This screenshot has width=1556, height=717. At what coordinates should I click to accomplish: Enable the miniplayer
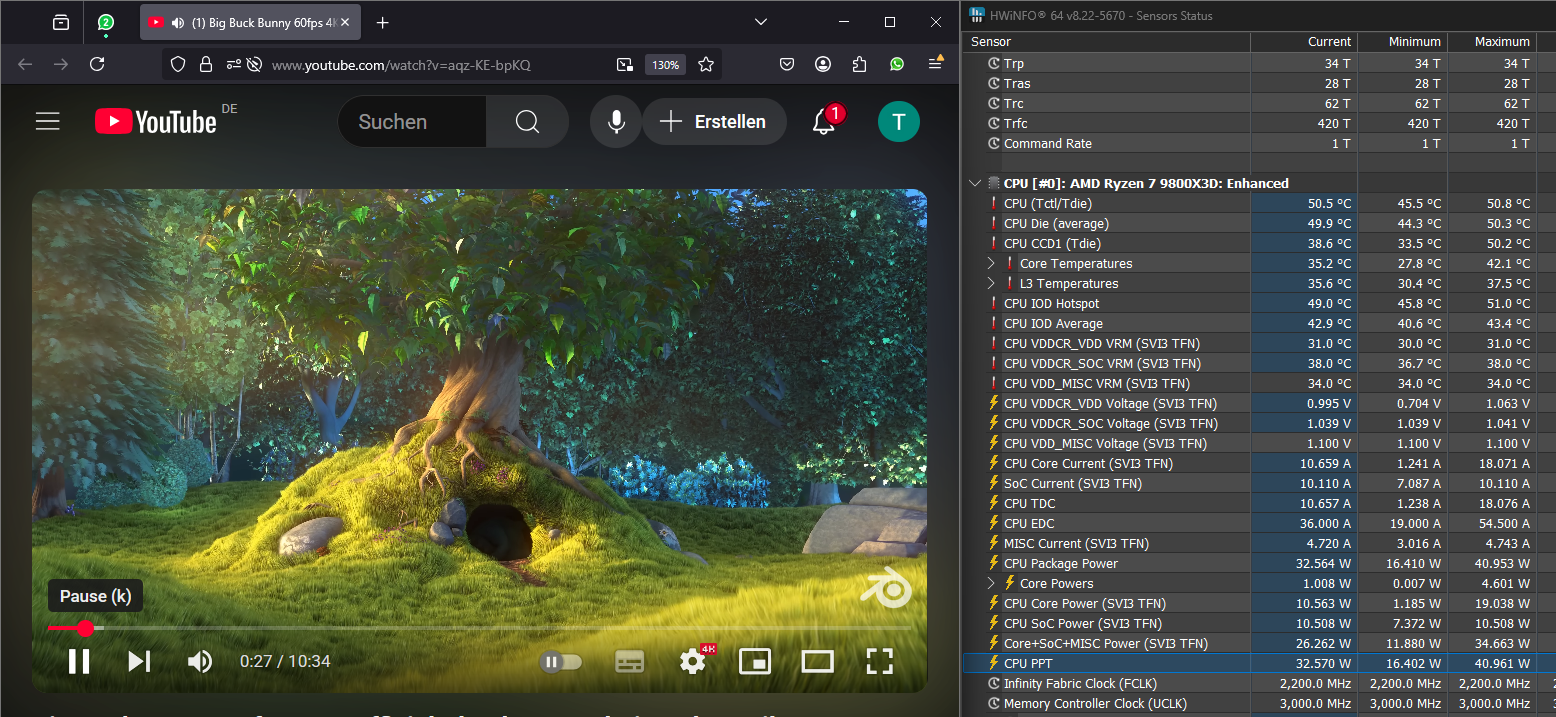point(755,661)
